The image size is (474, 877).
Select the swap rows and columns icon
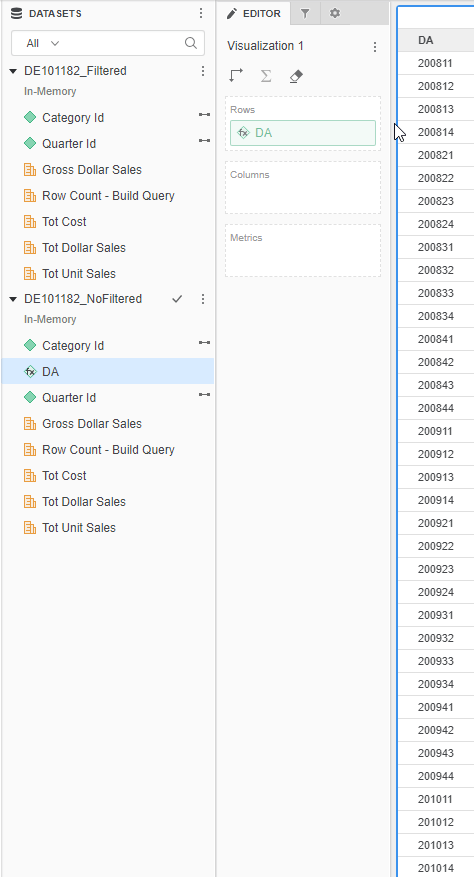coord(236,76)
